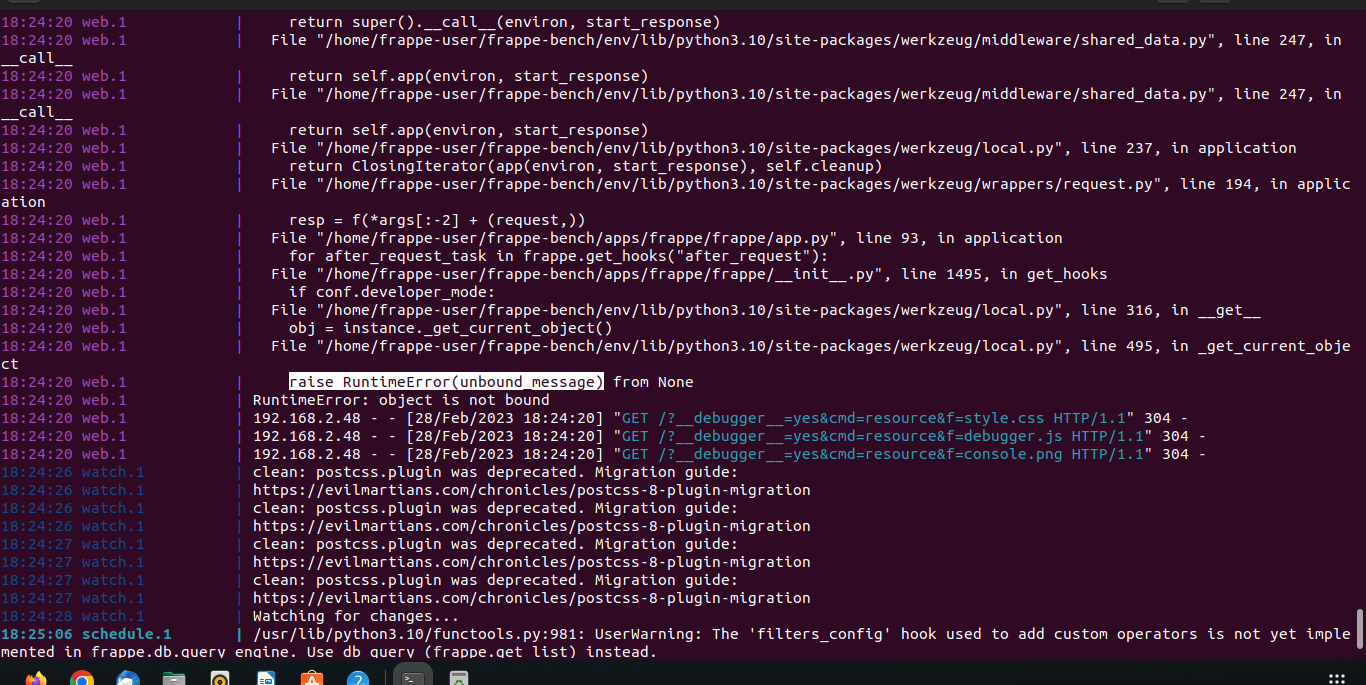Click the shared_data.py traceback file path

pos(800,40)
